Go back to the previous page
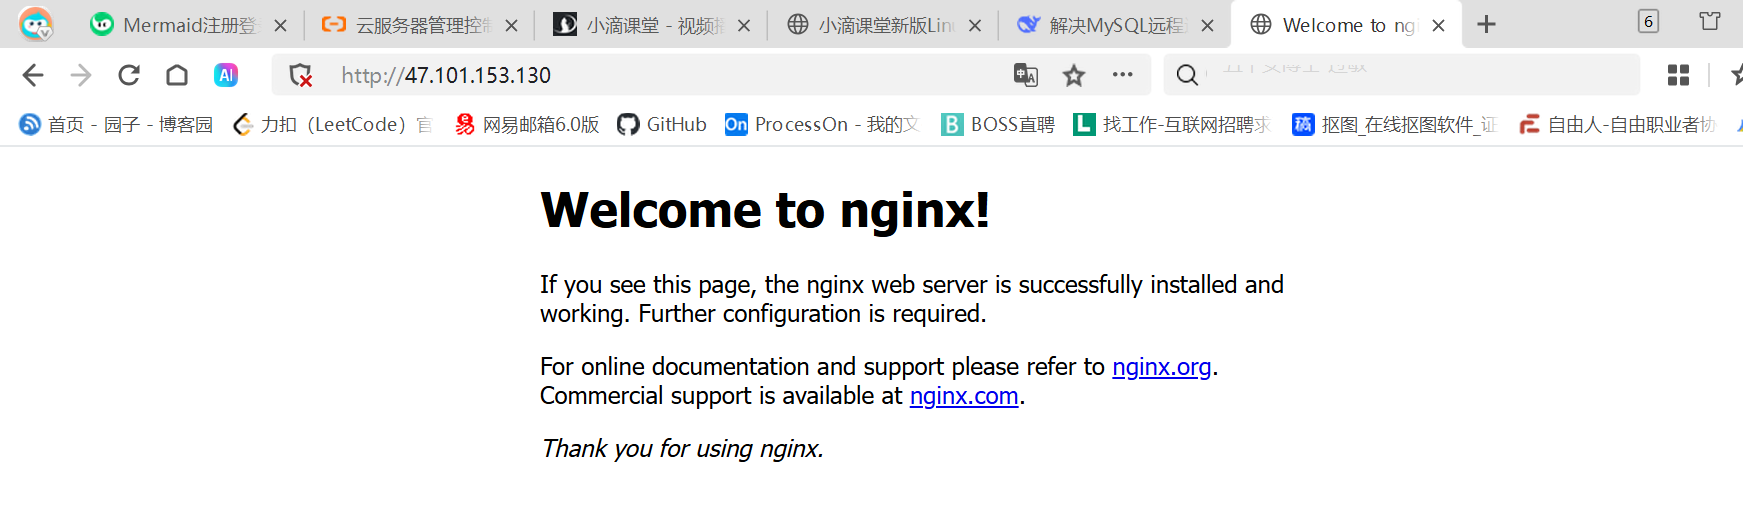 (33, 75)
